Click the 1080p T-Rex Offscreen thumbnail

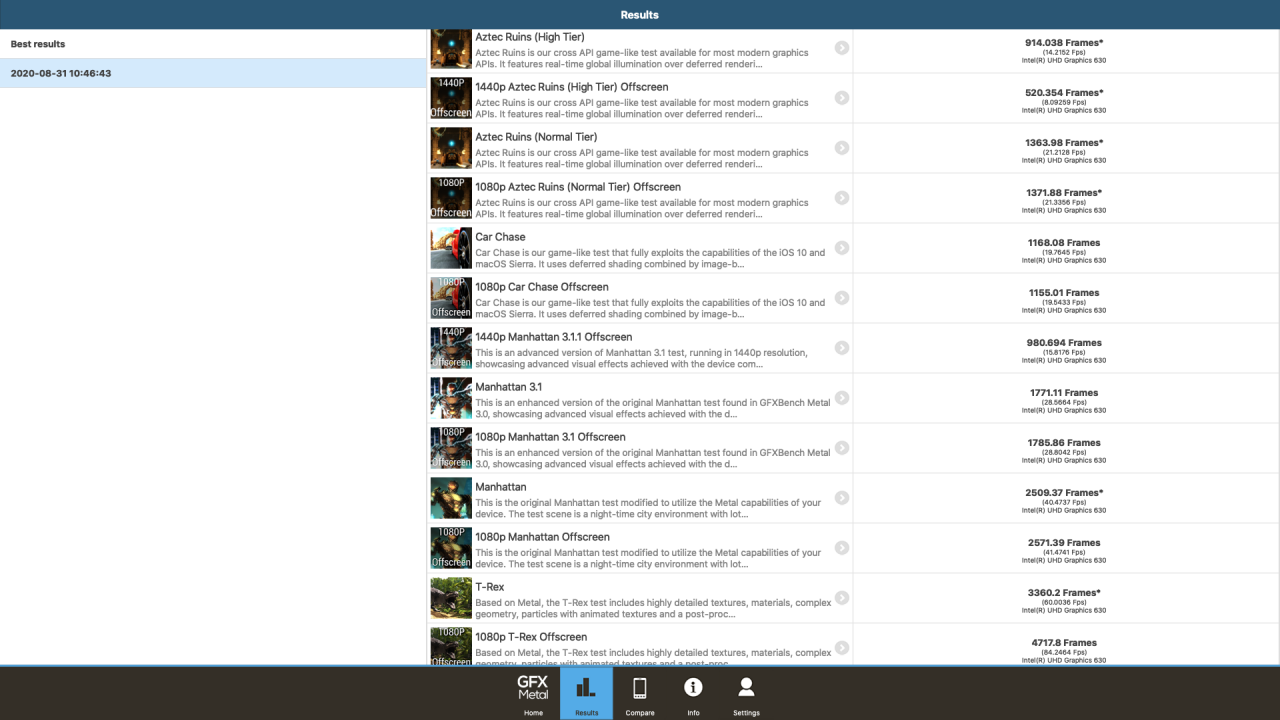(x=451, y=646)
